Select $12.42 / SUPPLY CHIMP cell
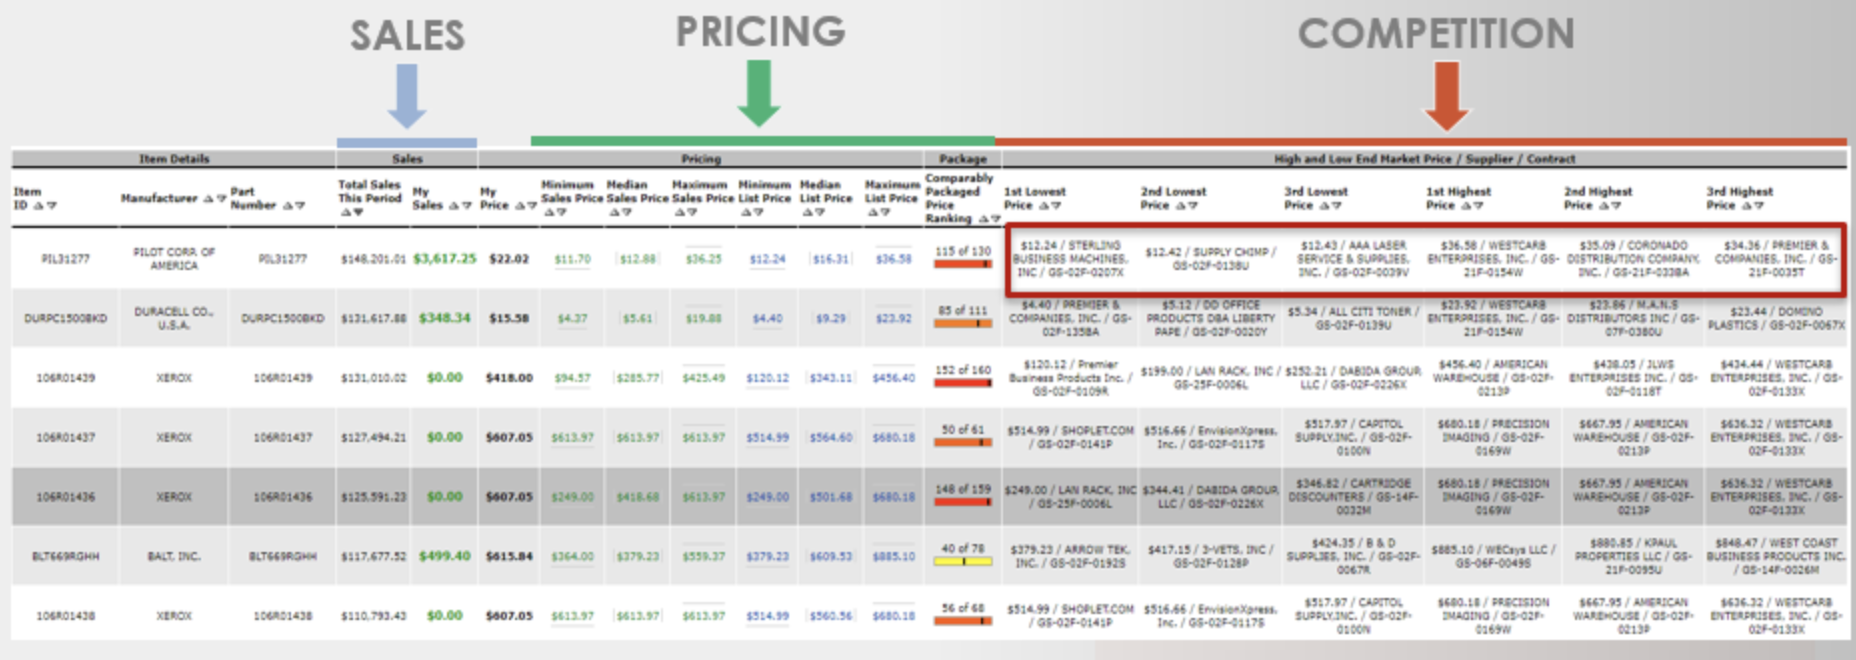The width and height of the screenshot is (1856, 660). [x=1210, y=259]
